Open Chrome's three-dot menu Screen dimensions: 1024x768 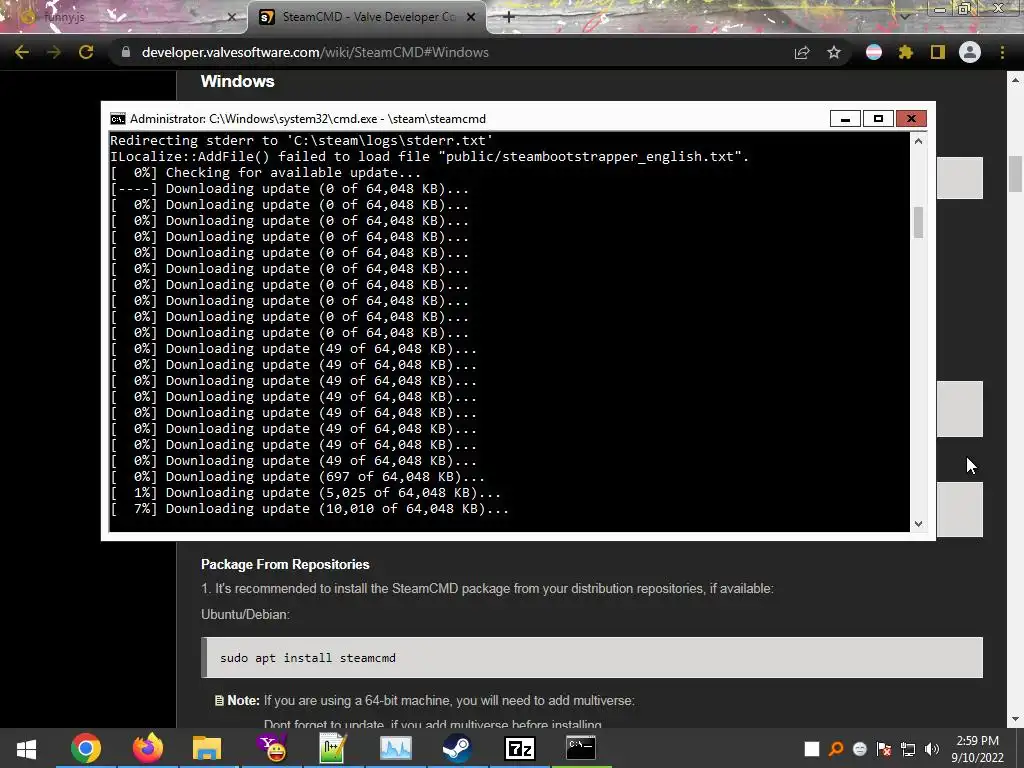coord(1002,52)
